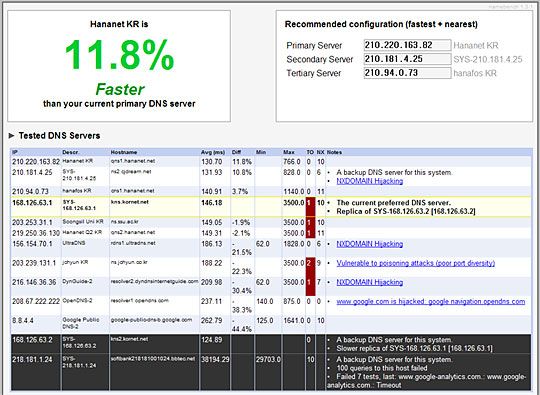Click min value 29703.0
This screenshot has width=540, height=395.
tap(268, 360)
